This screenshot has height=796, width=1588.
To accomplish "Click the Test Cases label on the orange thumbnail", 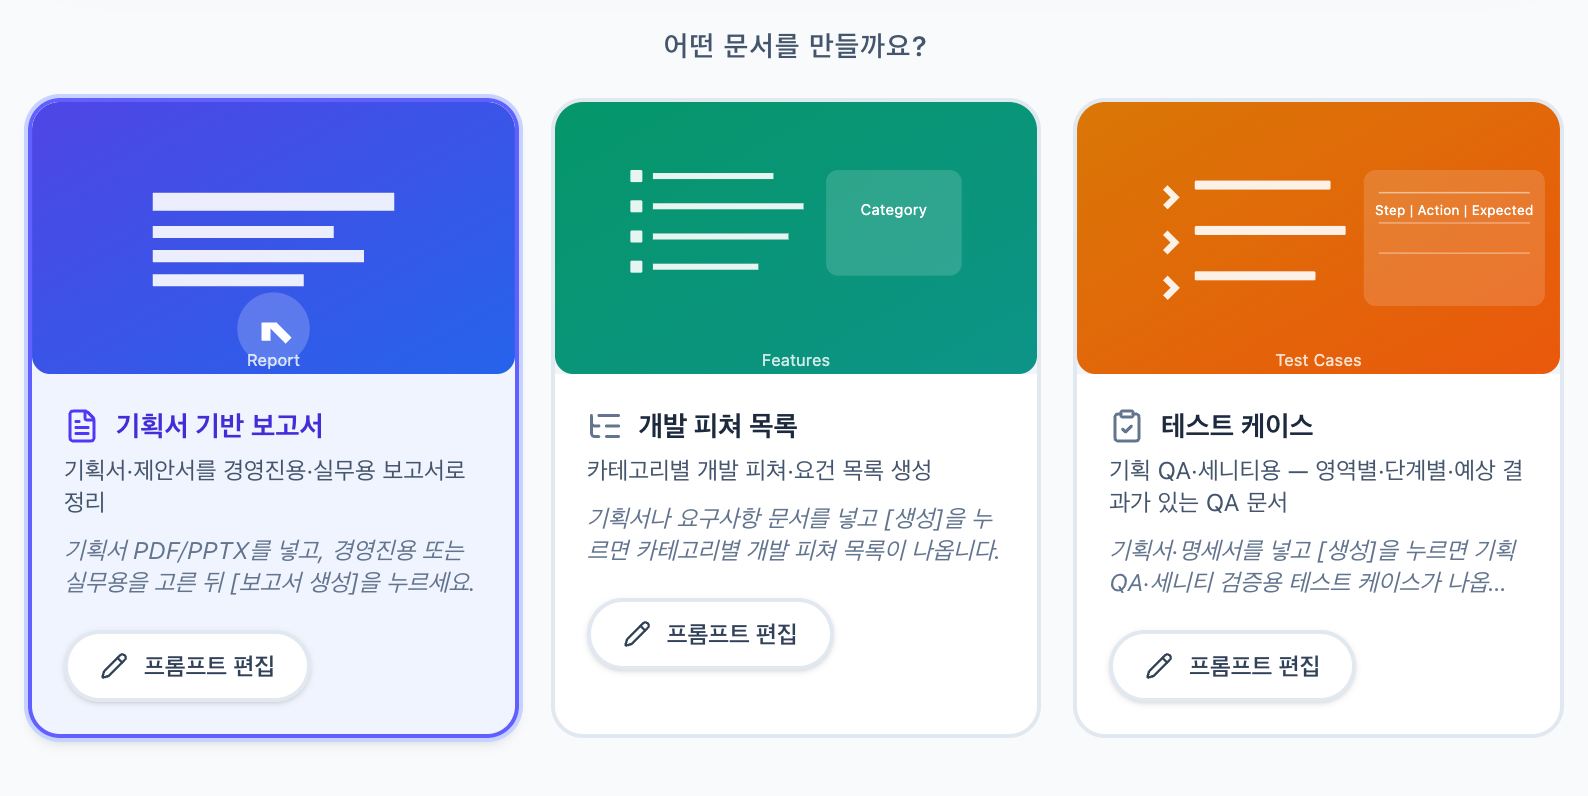I will pyautogui.click(x=1318, y=360).
